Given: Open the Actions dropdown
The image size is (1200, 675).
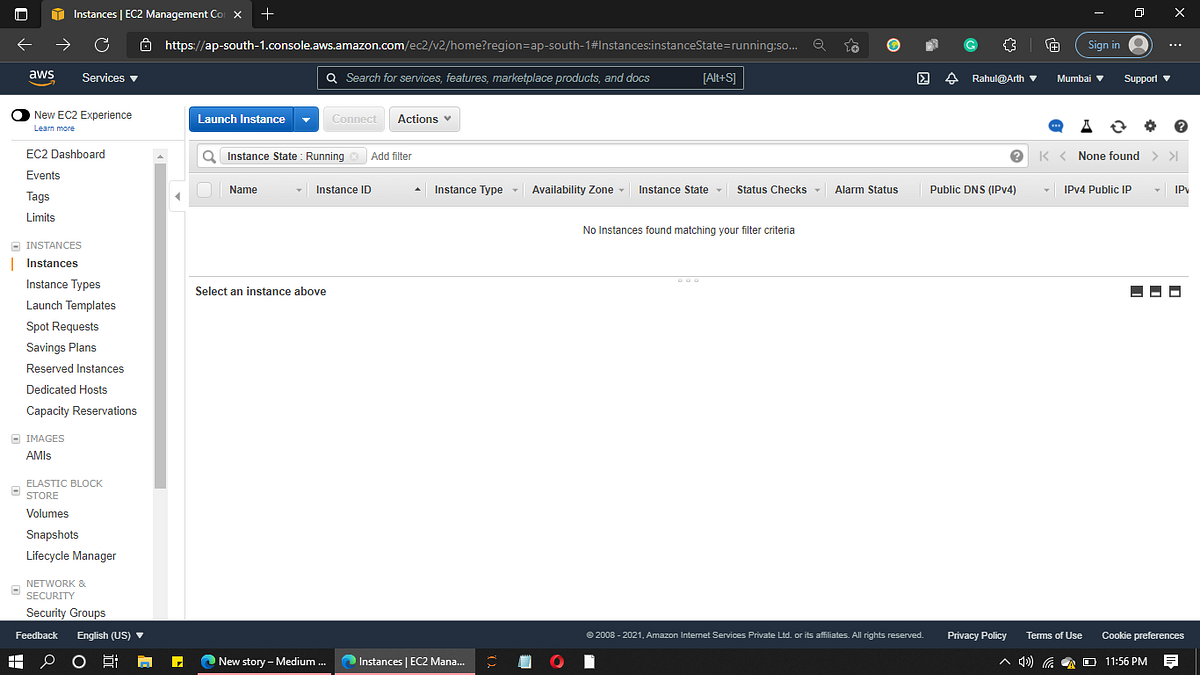Looking at the screenshot, I should [x=424, y=118].
